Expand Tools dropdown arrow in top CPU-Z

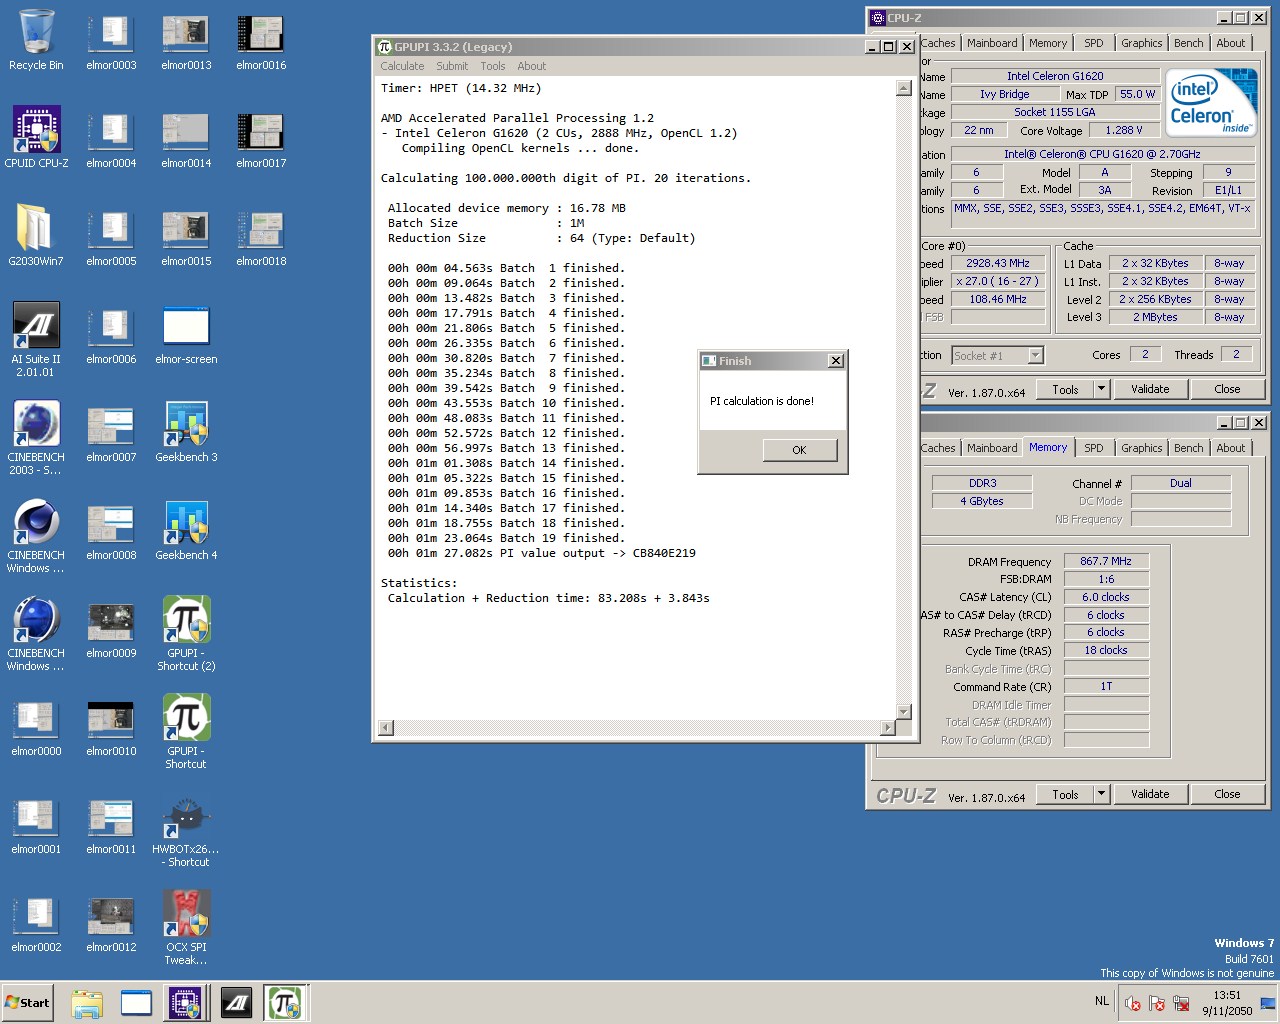[x=1102, y=389]
